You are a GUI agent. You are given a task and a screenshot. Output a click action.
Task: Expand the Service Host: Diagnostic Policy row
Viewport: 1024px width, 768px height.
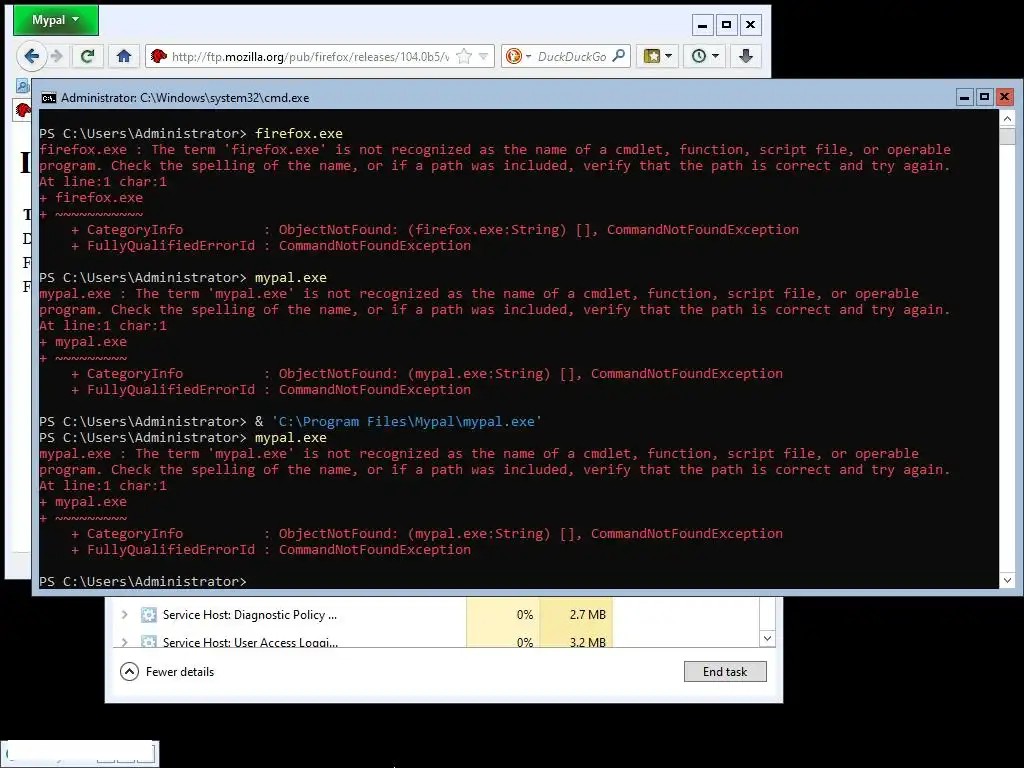click(x=124, y=615)
